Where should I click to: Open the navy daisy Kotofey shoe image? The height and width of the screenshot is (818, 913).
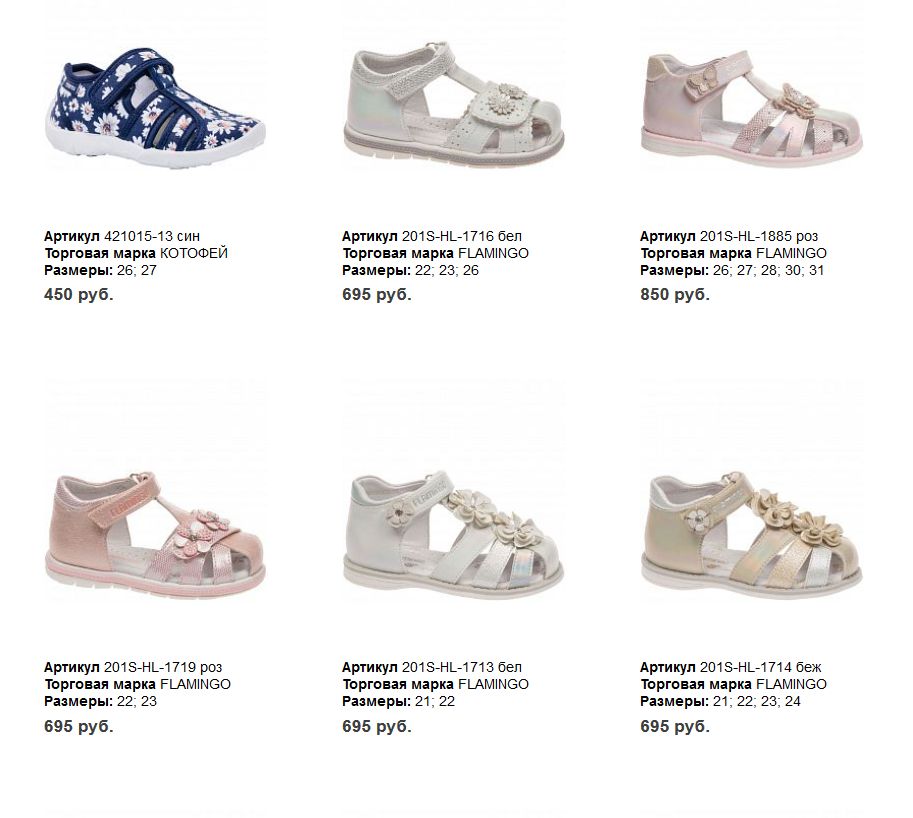pos(155,109)
